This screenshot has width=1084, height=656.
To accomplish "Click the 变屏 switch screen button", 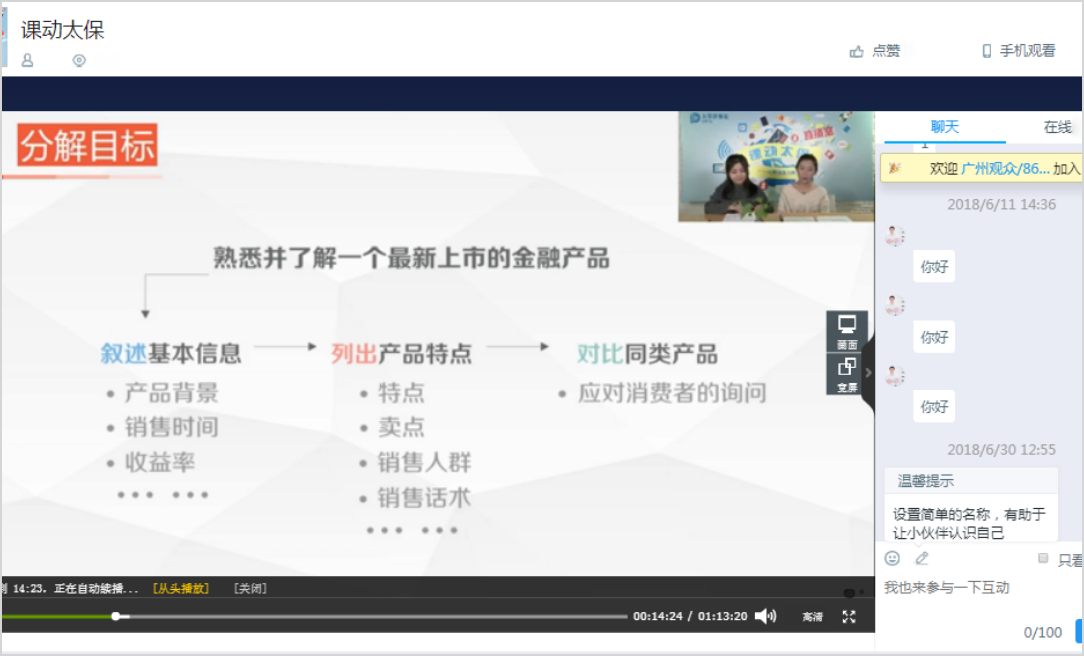I will pos(846,374).
